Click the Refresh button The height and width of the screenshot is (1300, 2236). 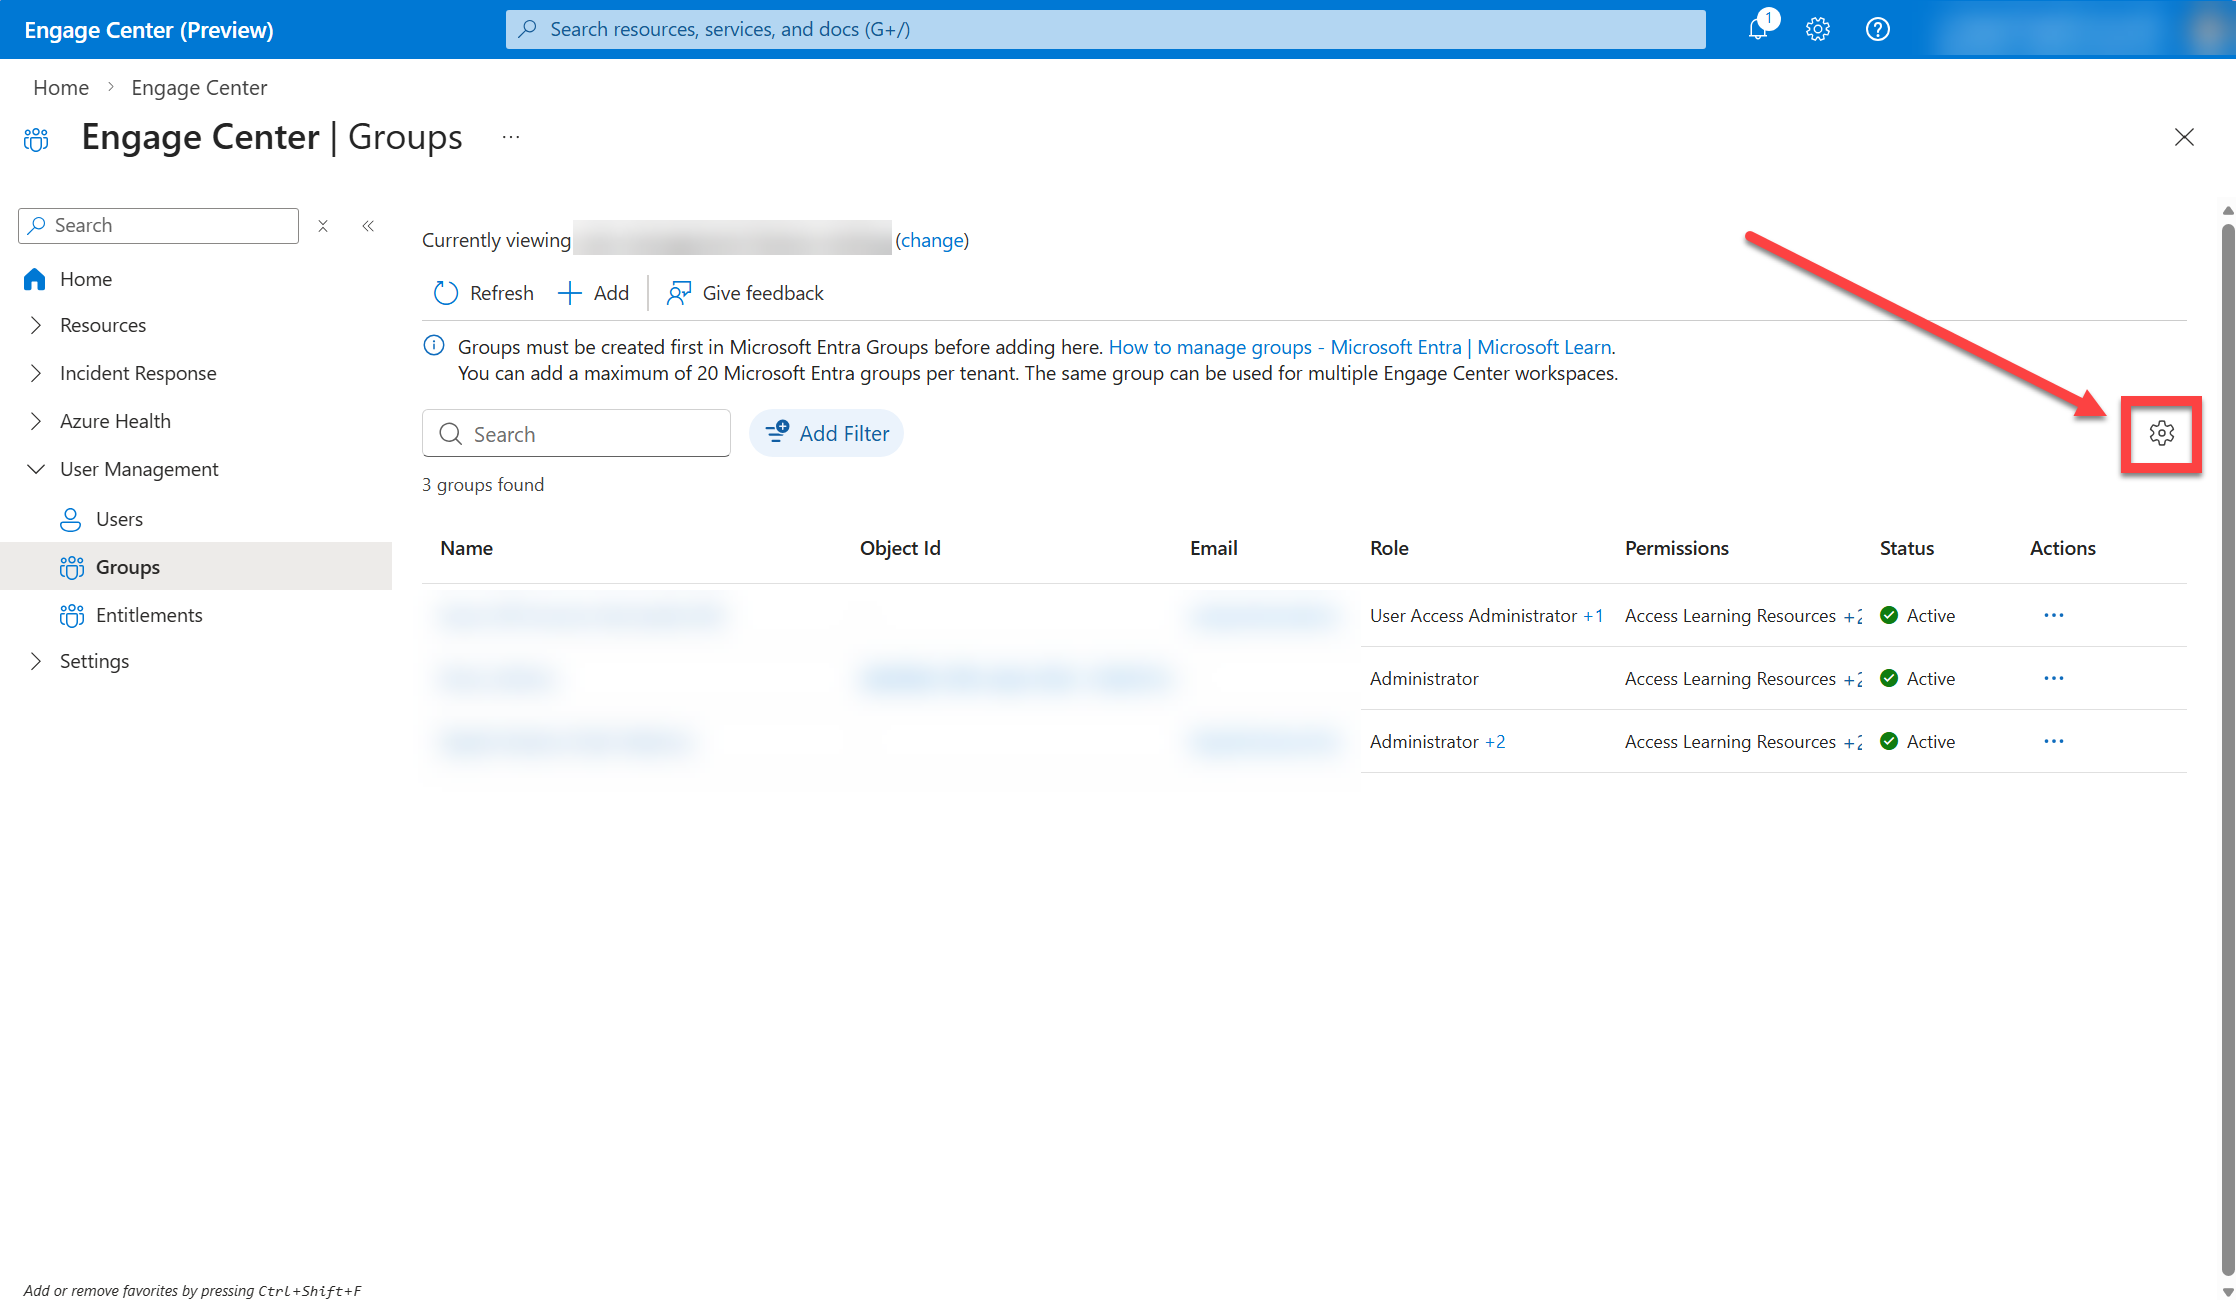tap(484, 293)
